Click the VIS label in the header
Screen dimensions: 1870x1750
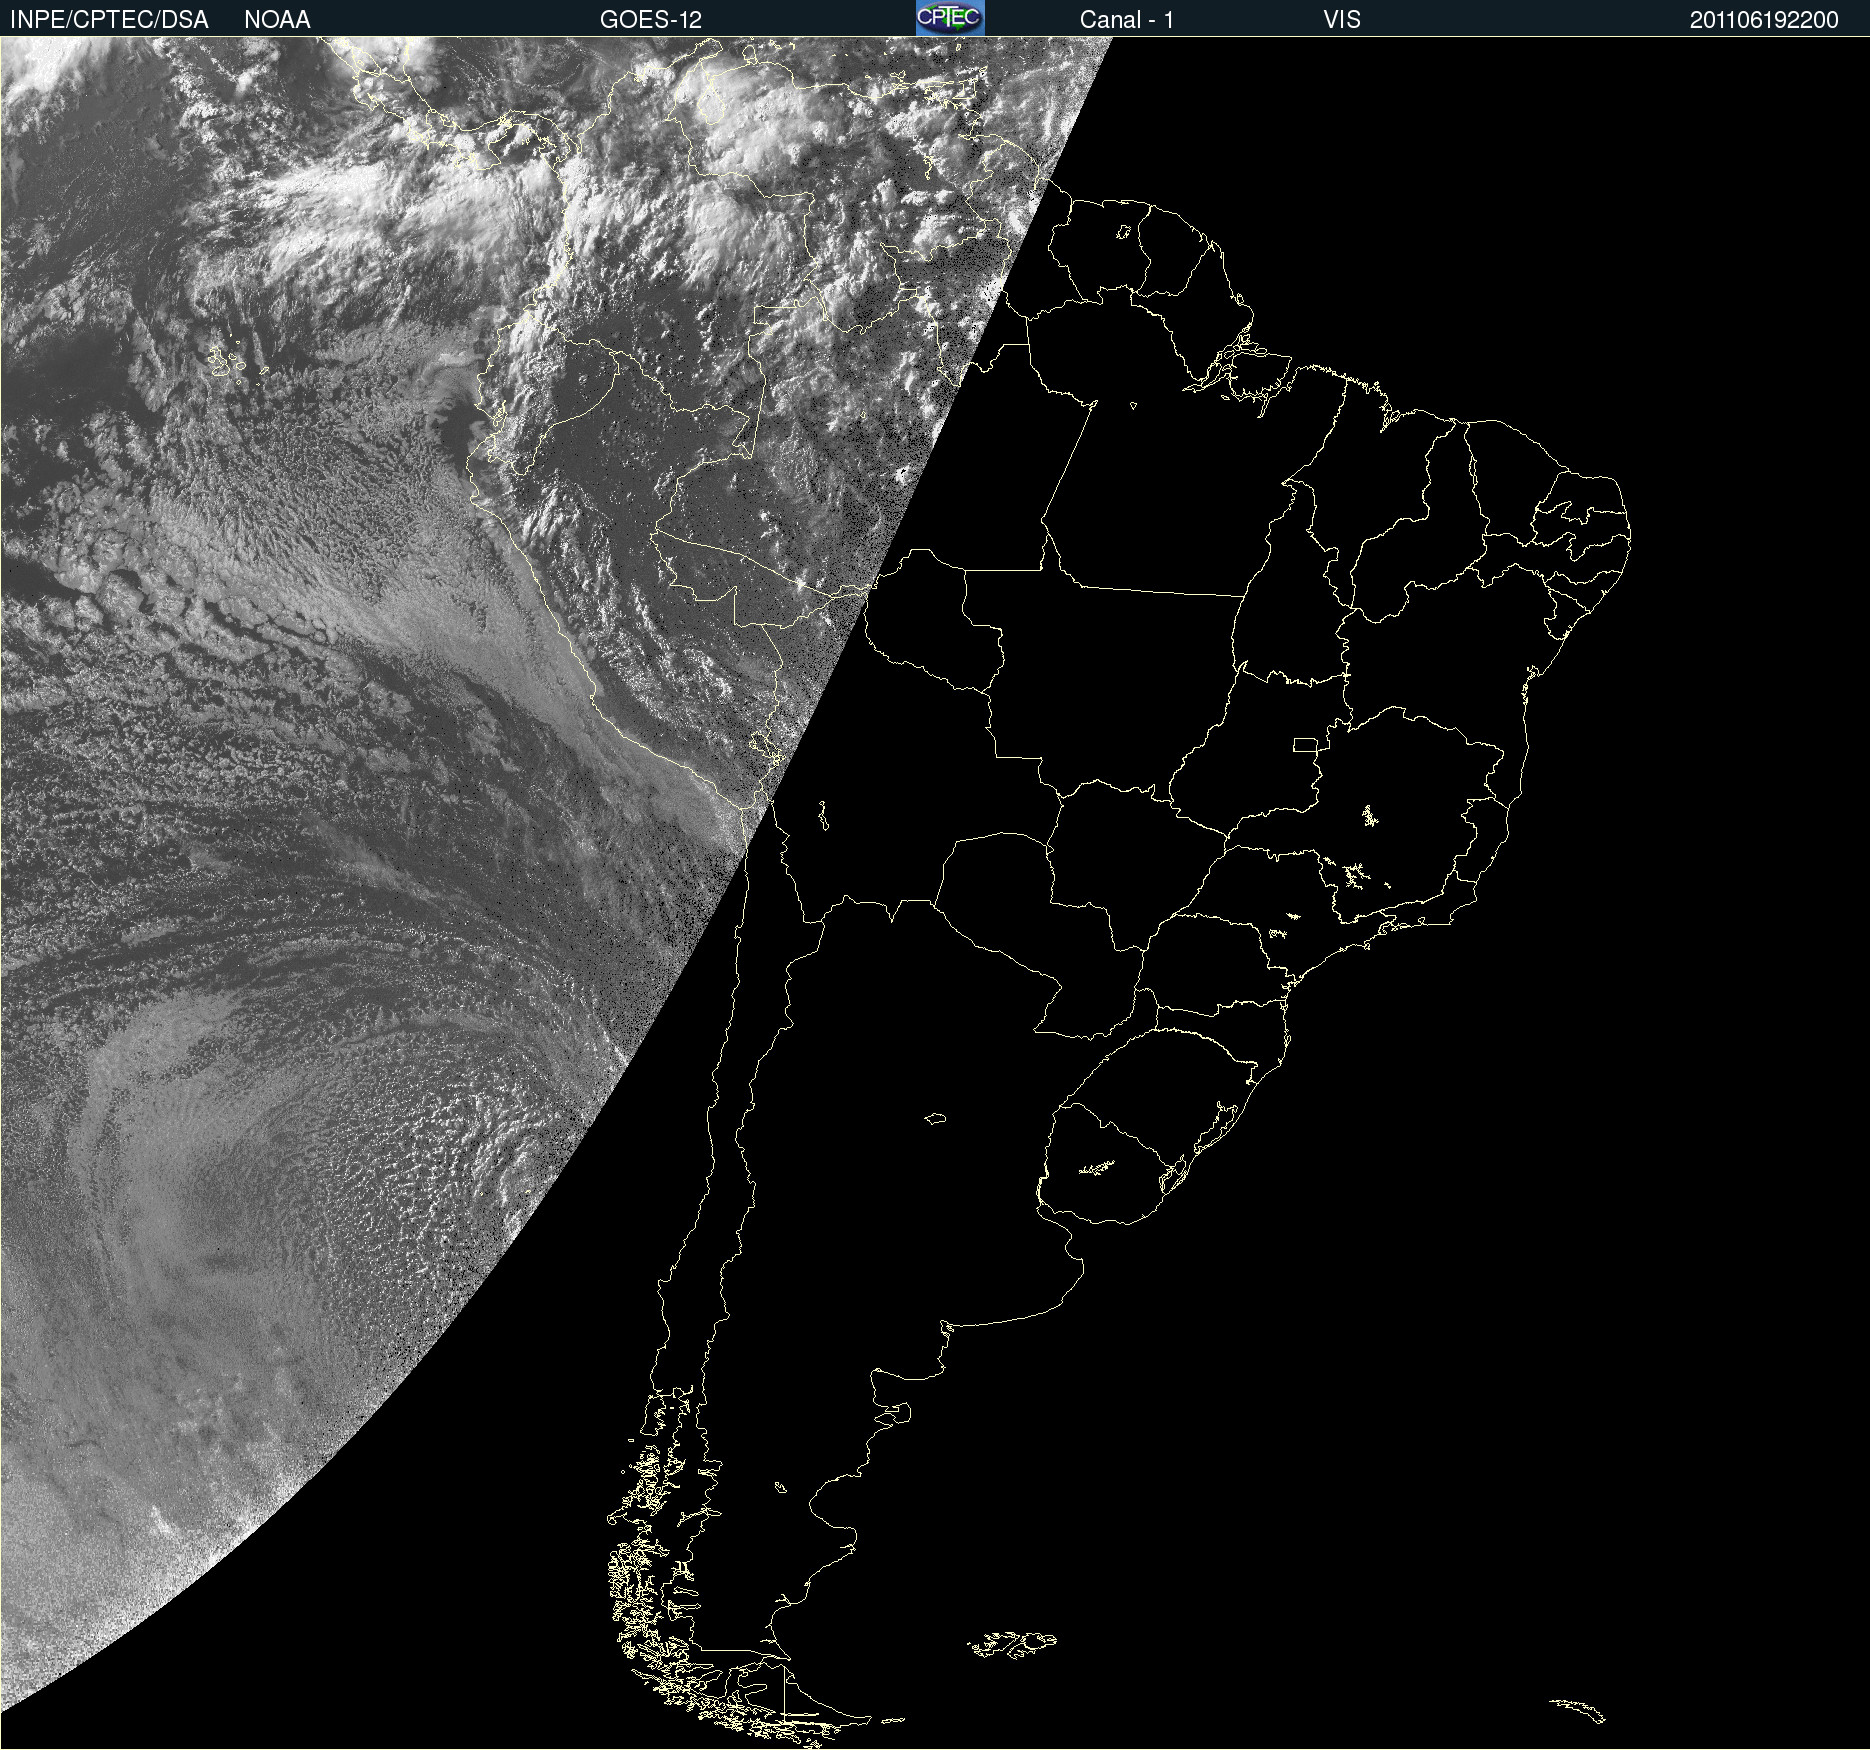point(1342,19)
